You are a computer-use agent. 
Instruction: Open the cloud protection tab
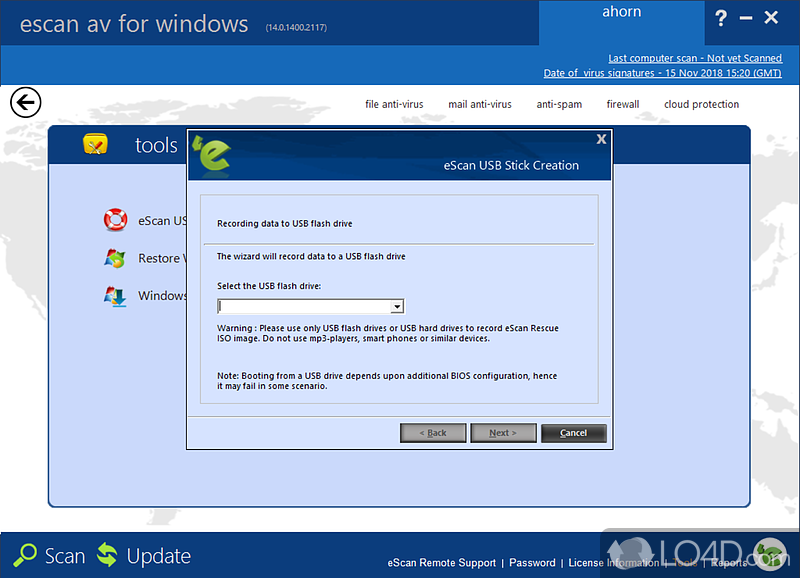tap(701, 105)
